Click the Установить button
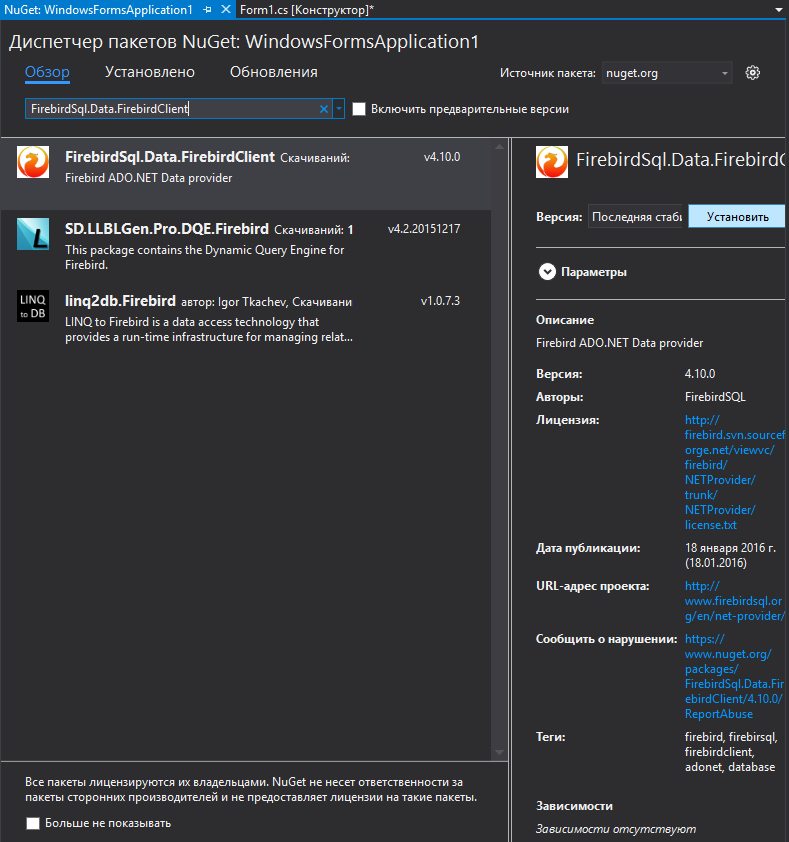The image size is (789, 842). [x=737, y=217]
